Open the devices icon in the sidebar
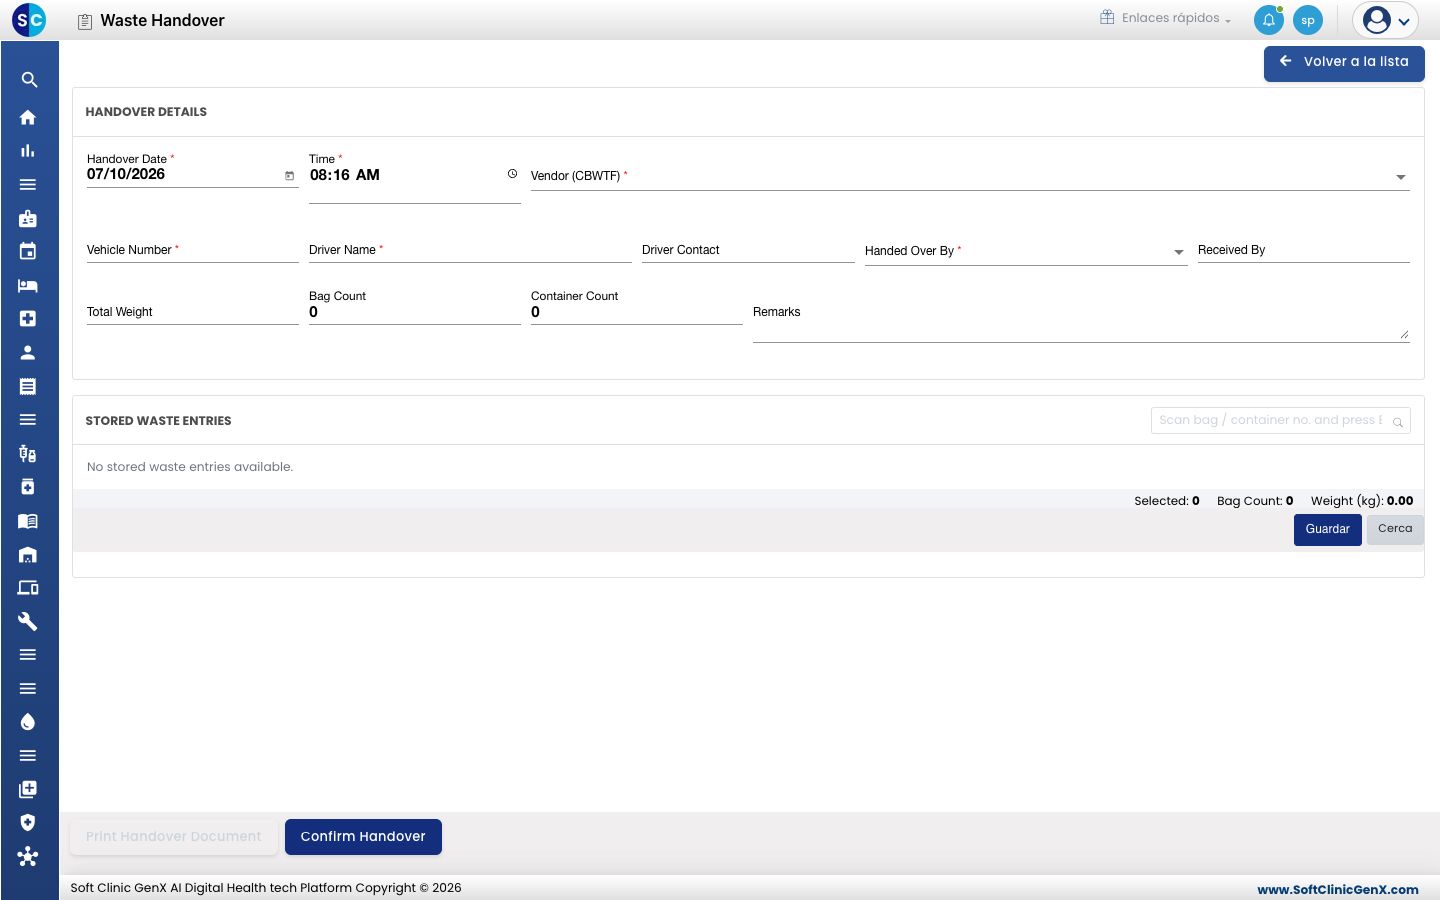The width and height of the screenshot is (1440, 900). click(28, 588)
